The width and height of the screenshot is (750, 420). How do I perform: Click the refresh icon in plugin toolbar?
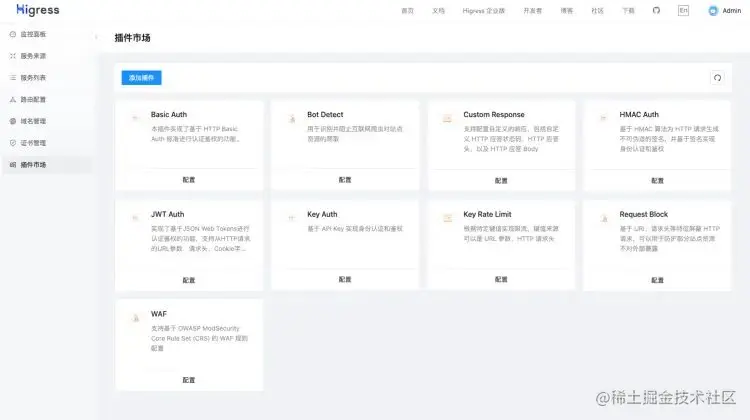tap(717, 78)
